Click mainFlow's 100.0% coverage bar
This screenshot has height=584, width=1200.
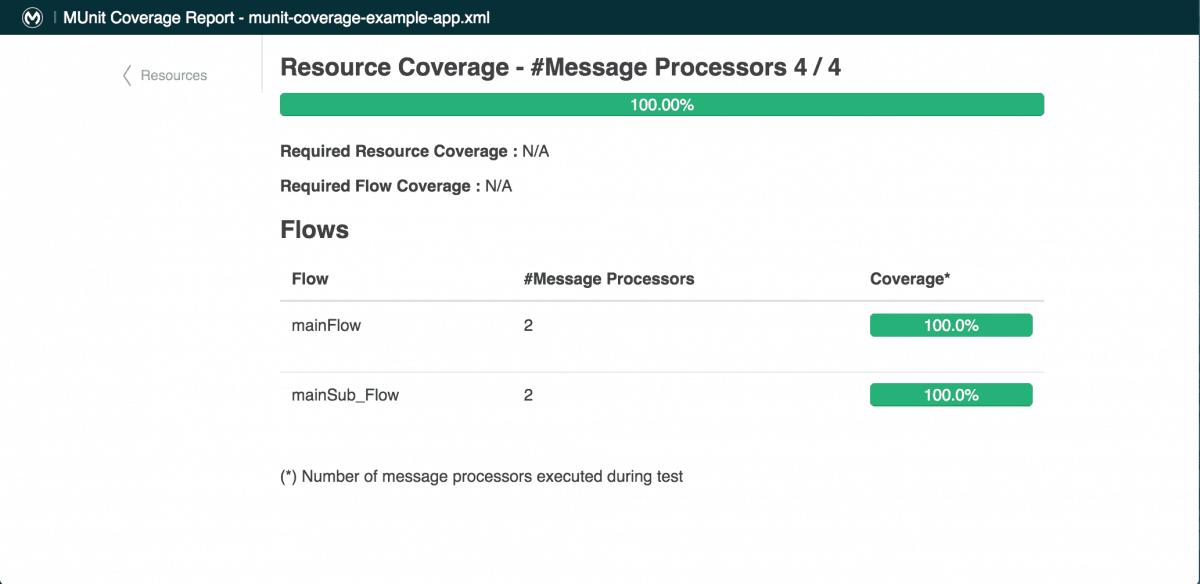click(x=951, y=325)
